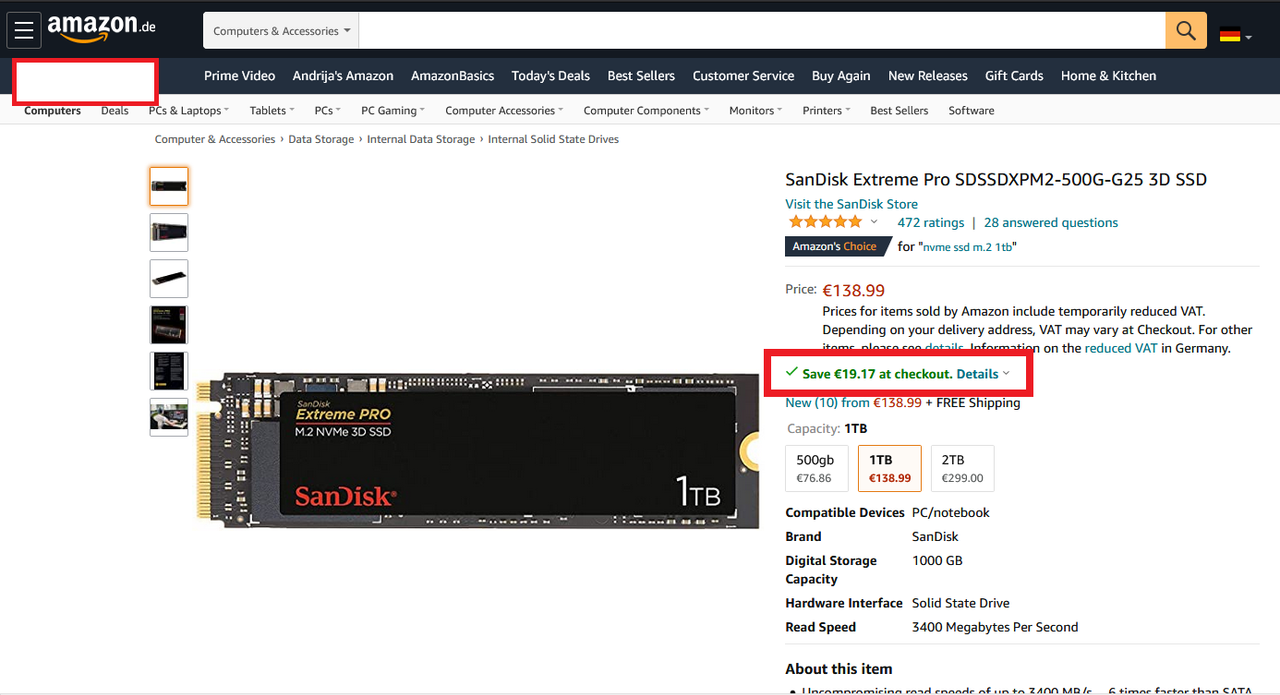
Task: Open Buy Again
Action: (x=841, y=76)
